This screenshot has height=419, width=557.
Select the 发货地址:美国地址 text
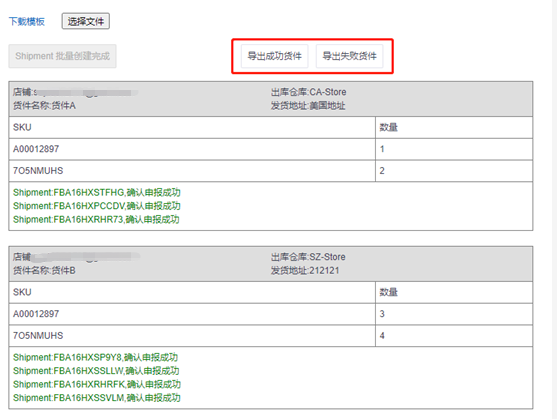point(308,106)
